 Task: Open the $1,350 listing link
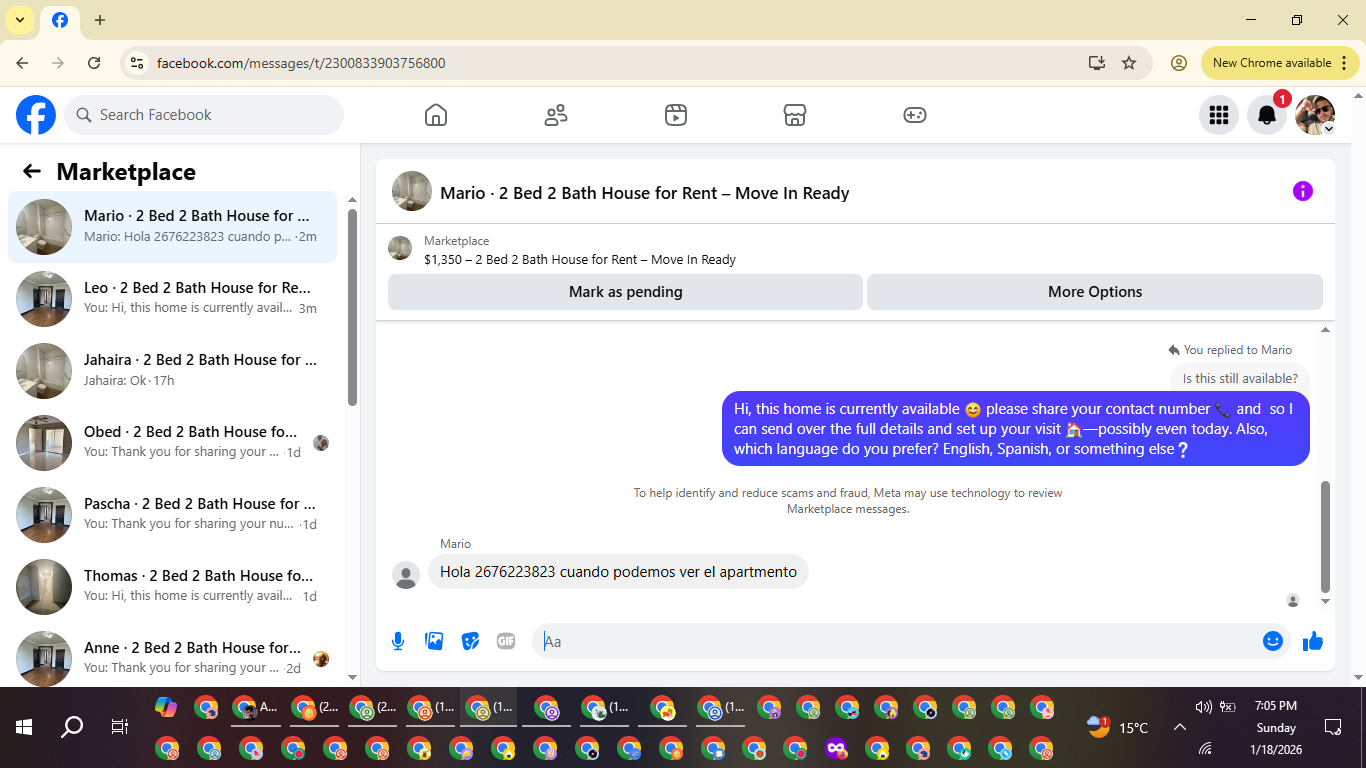coord(580,259)
